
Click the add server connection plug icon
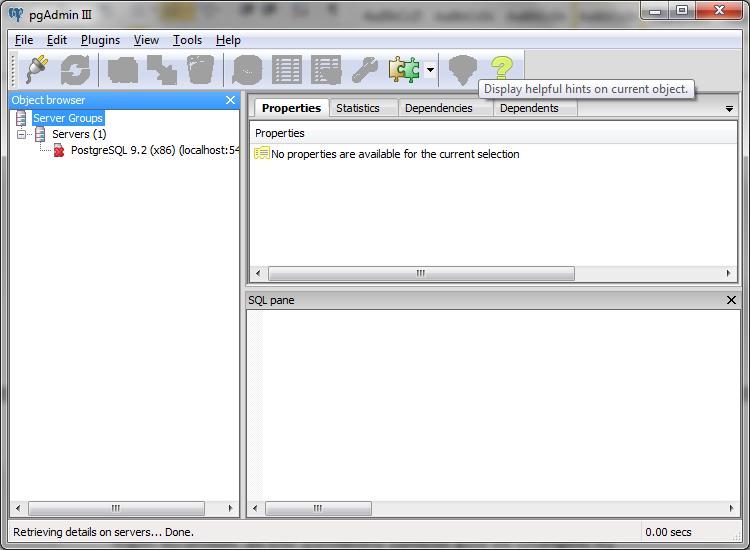tap(37, 70)
